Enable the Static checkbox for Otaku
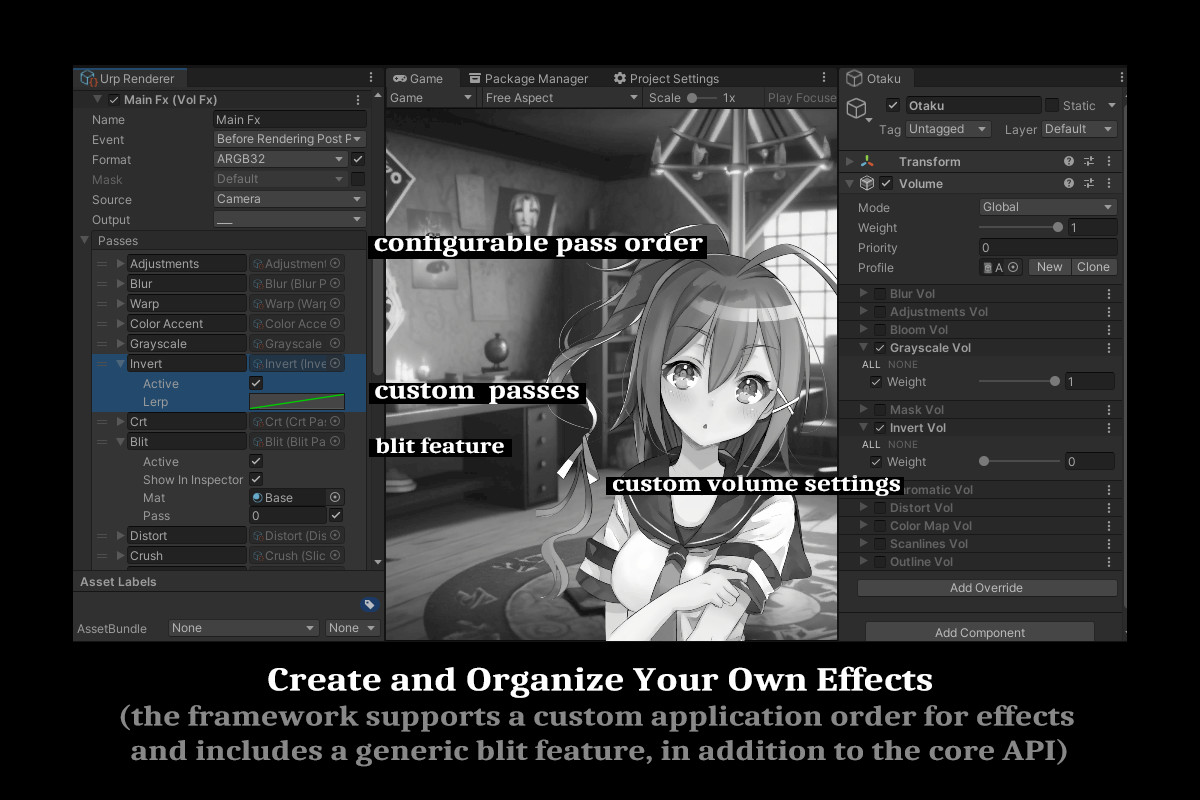 pos(1053,105)
